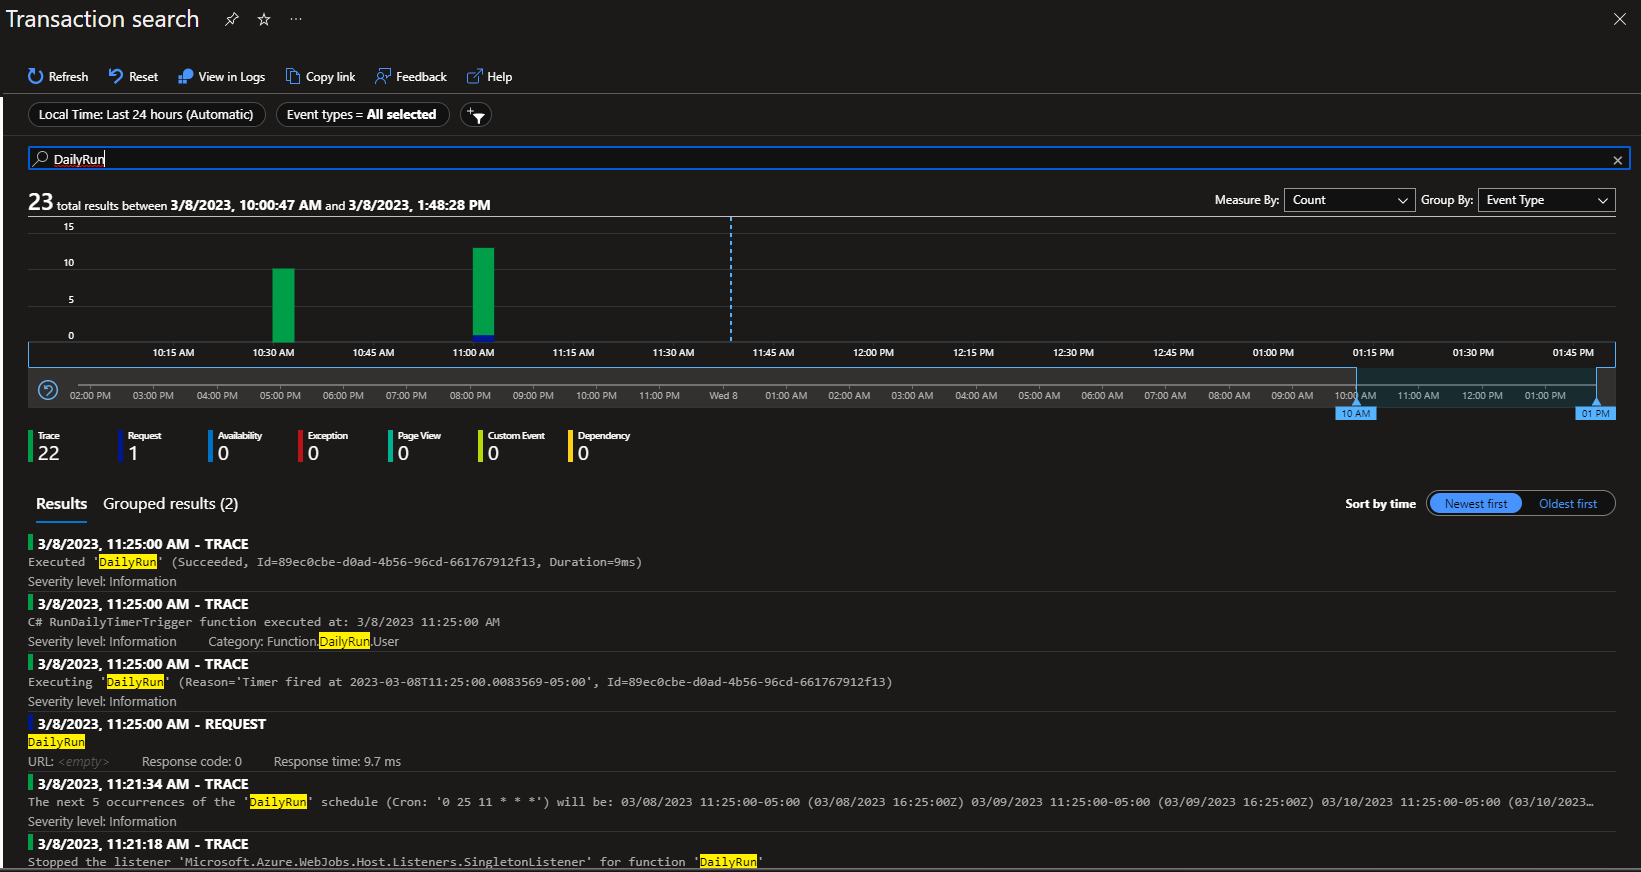The image size is (1641, 872).
Task: Open the 11:21:34 AM next occurrences trace
Action: pyautogui.click(x=822, y=802)
